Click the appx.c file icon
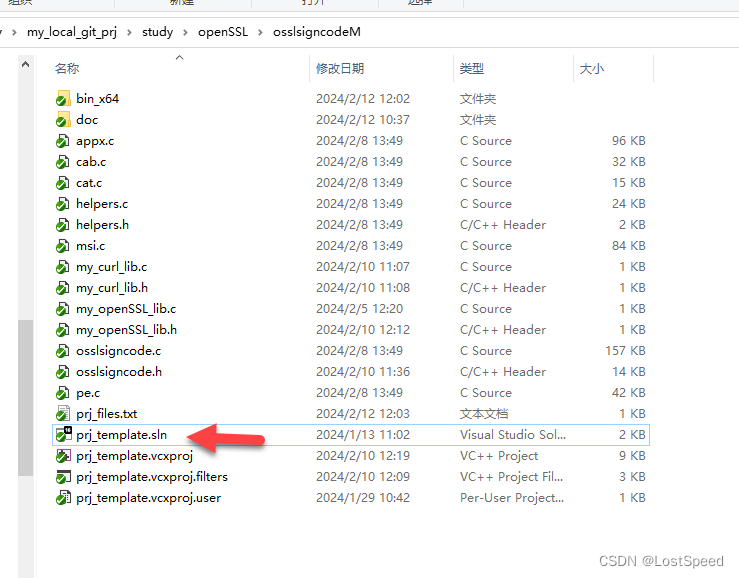The image size is (739, 578). [x=63, y=141]
